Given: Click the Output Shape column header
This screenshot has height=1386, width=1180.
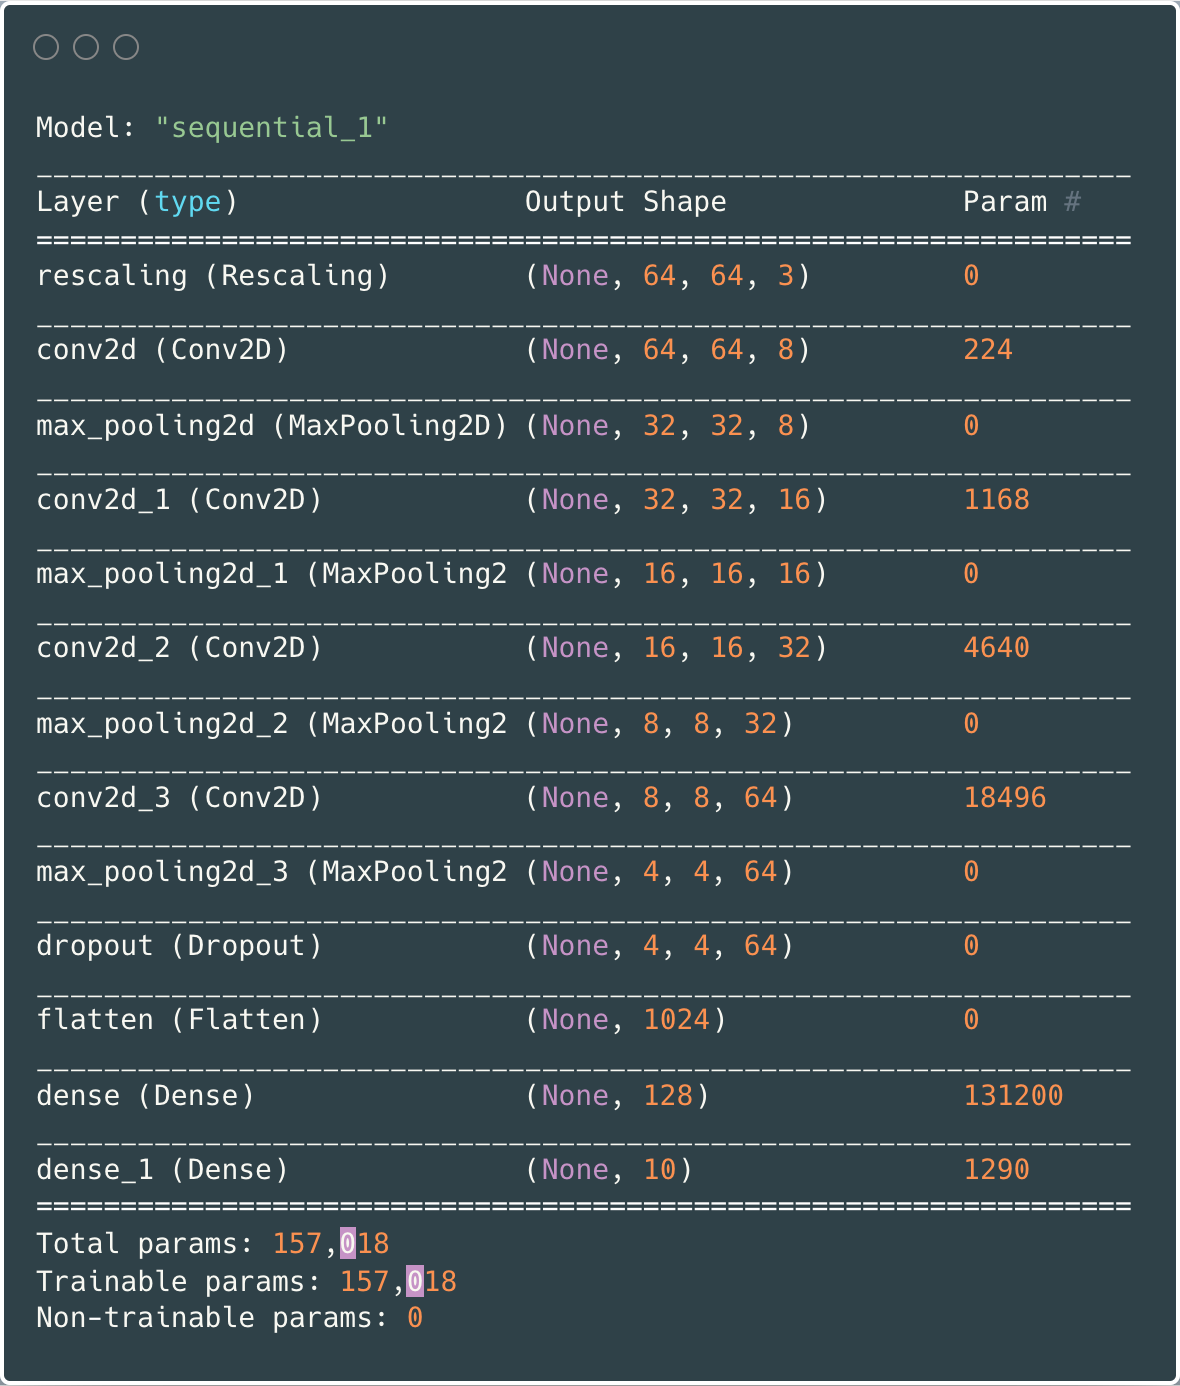Looking at the screenshot, I should tap(625, 202).
